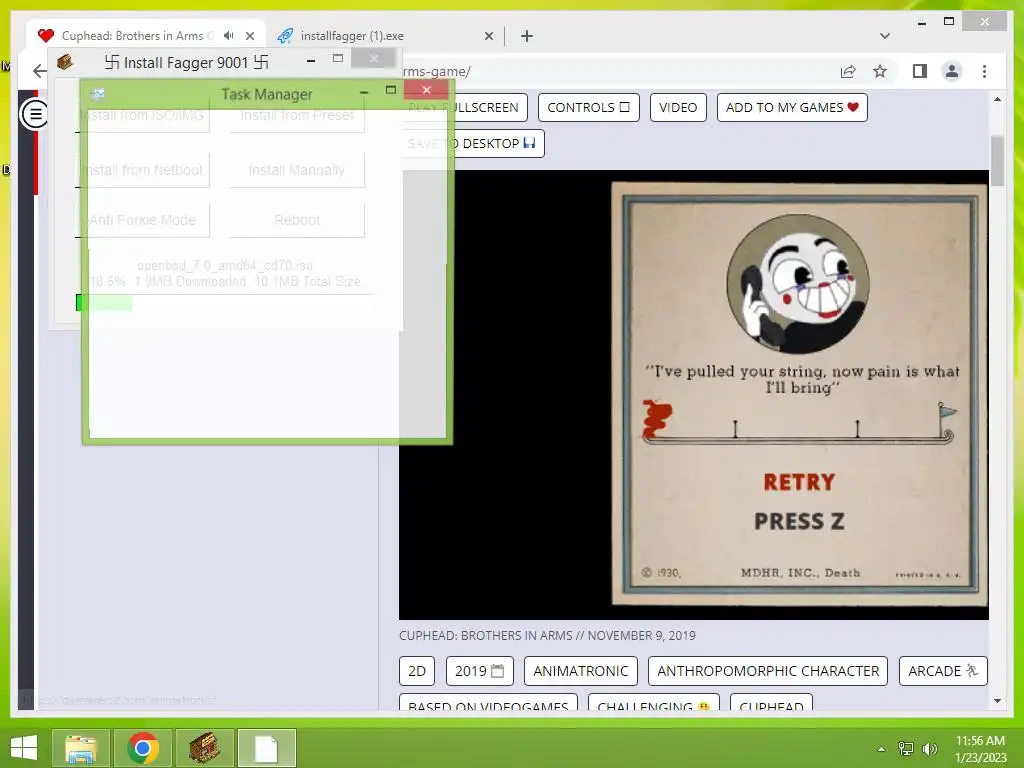
Task: Open the network icon in the system tray
Action: click(906, 749)
